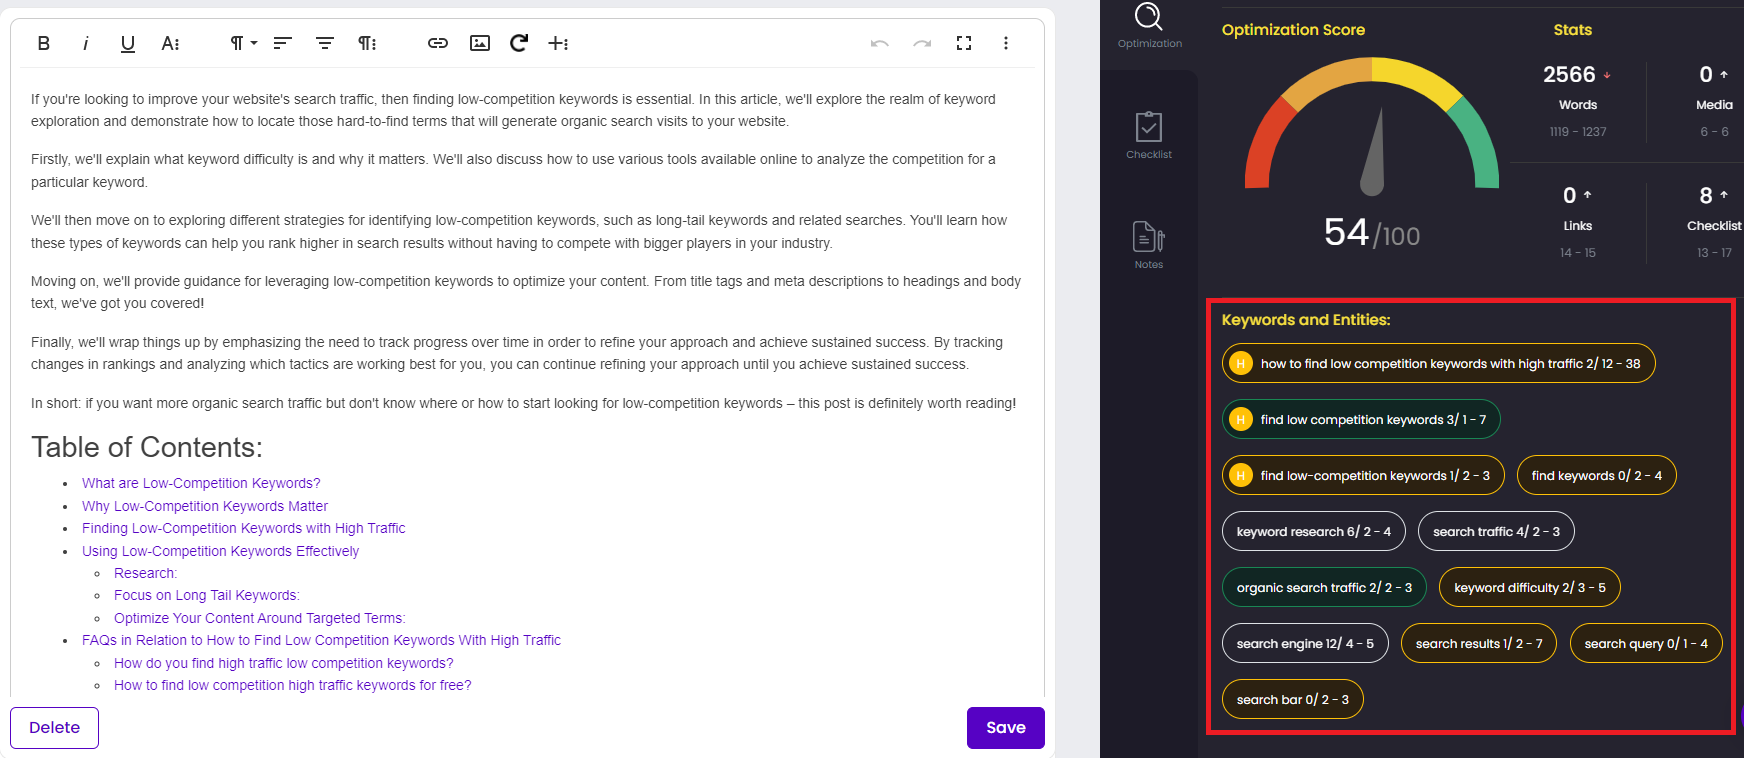
Task: Follow the 'What are Low-Competition Keywords?' link
Action: [201, 483]
